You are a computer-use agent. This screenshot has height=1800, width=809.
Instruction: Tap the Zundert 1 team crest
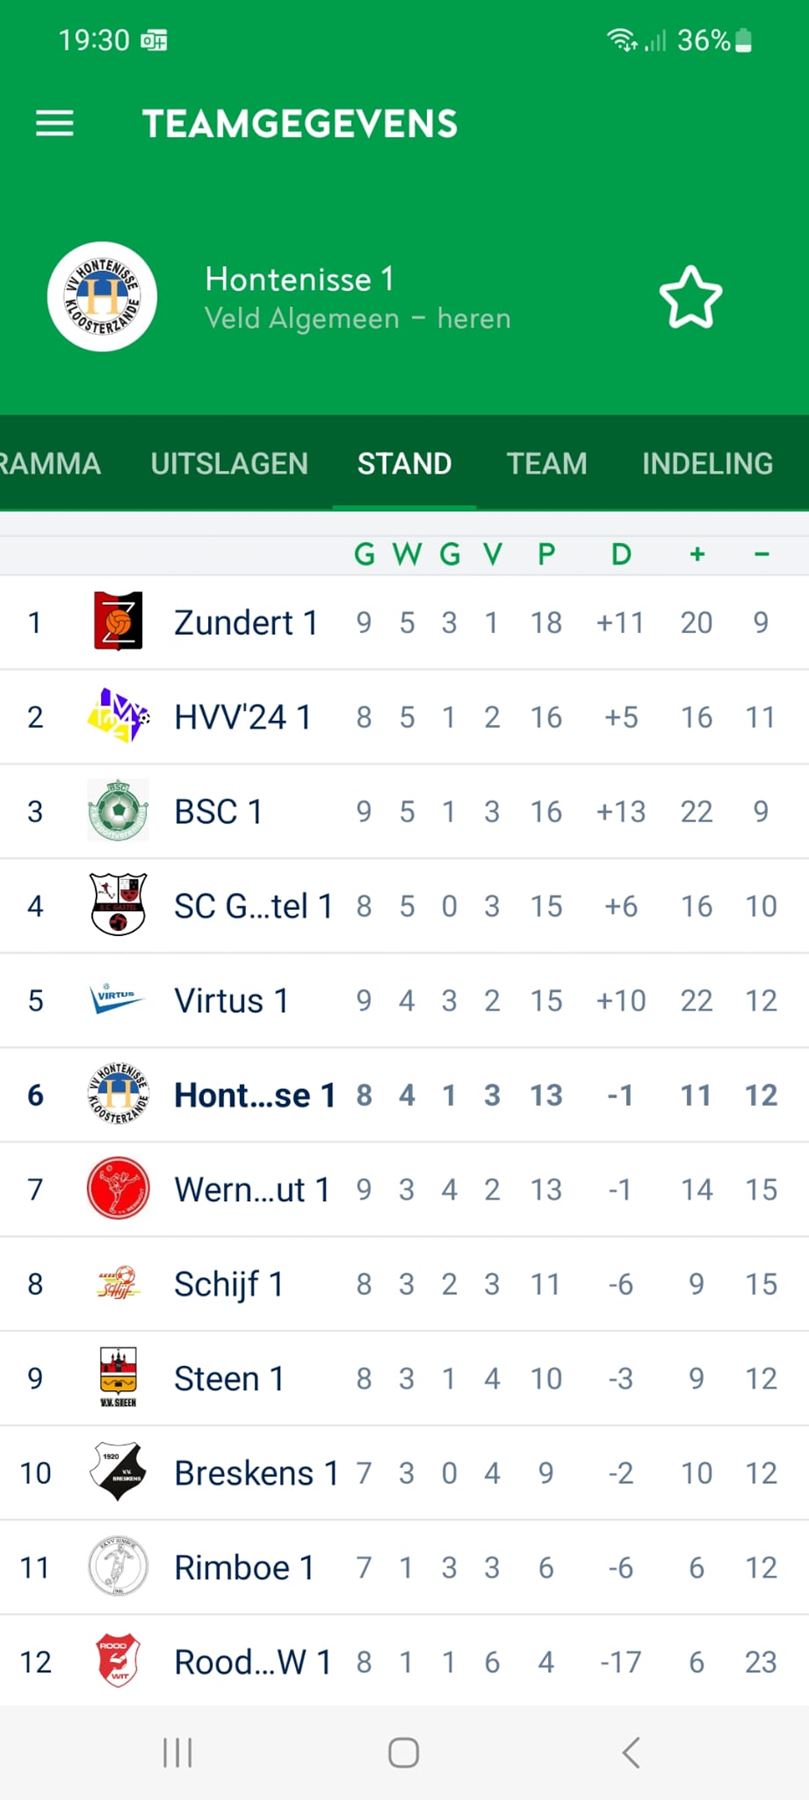[118, 621]
